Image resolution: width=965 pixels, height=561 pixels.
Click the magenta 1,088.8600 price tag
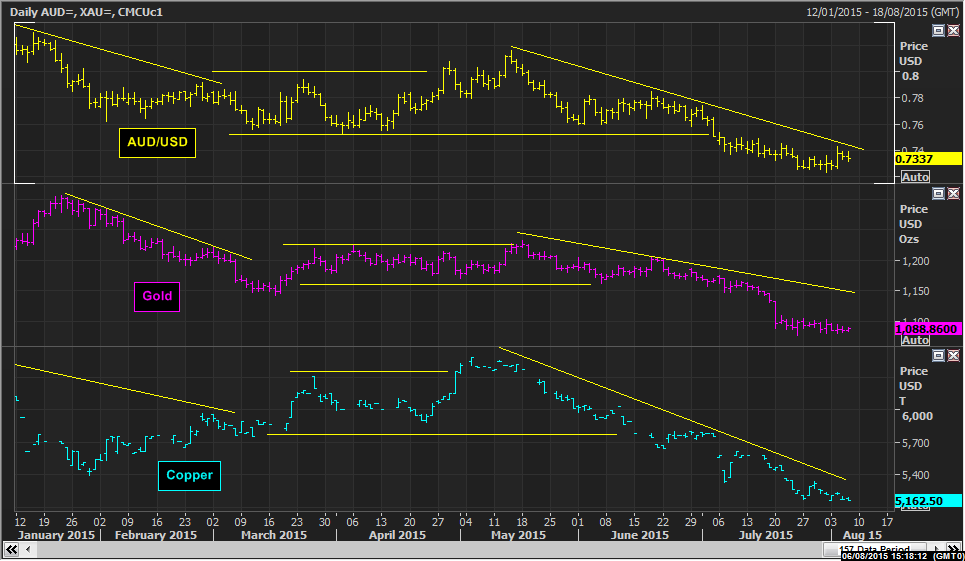point(928,328)
